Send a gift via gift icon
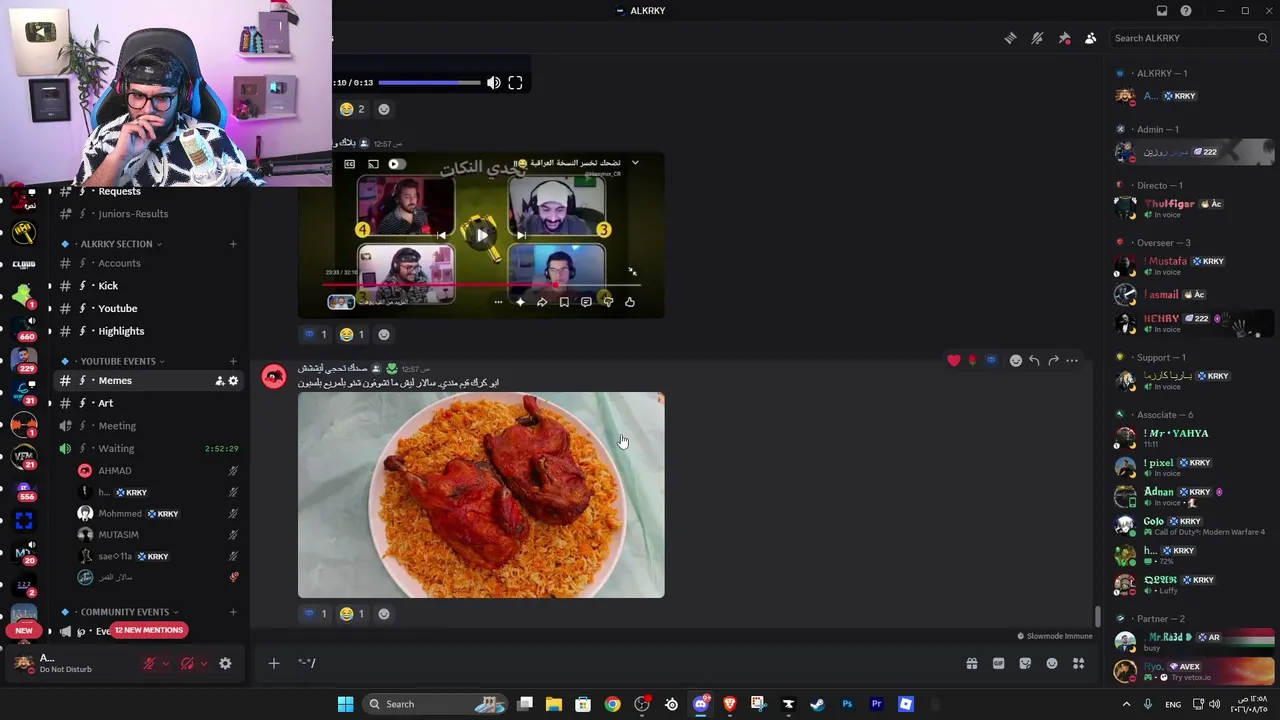This screenshot has width=1280, height=720. [971, 663]
